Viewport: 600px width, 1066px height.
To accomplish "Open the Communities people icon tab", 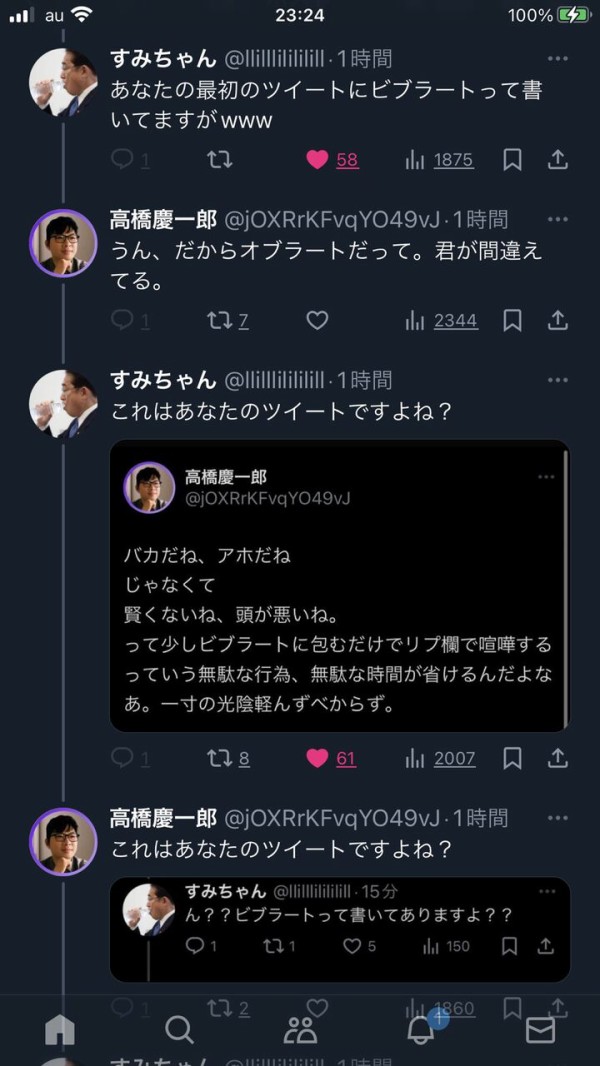I will [300, 1029].
